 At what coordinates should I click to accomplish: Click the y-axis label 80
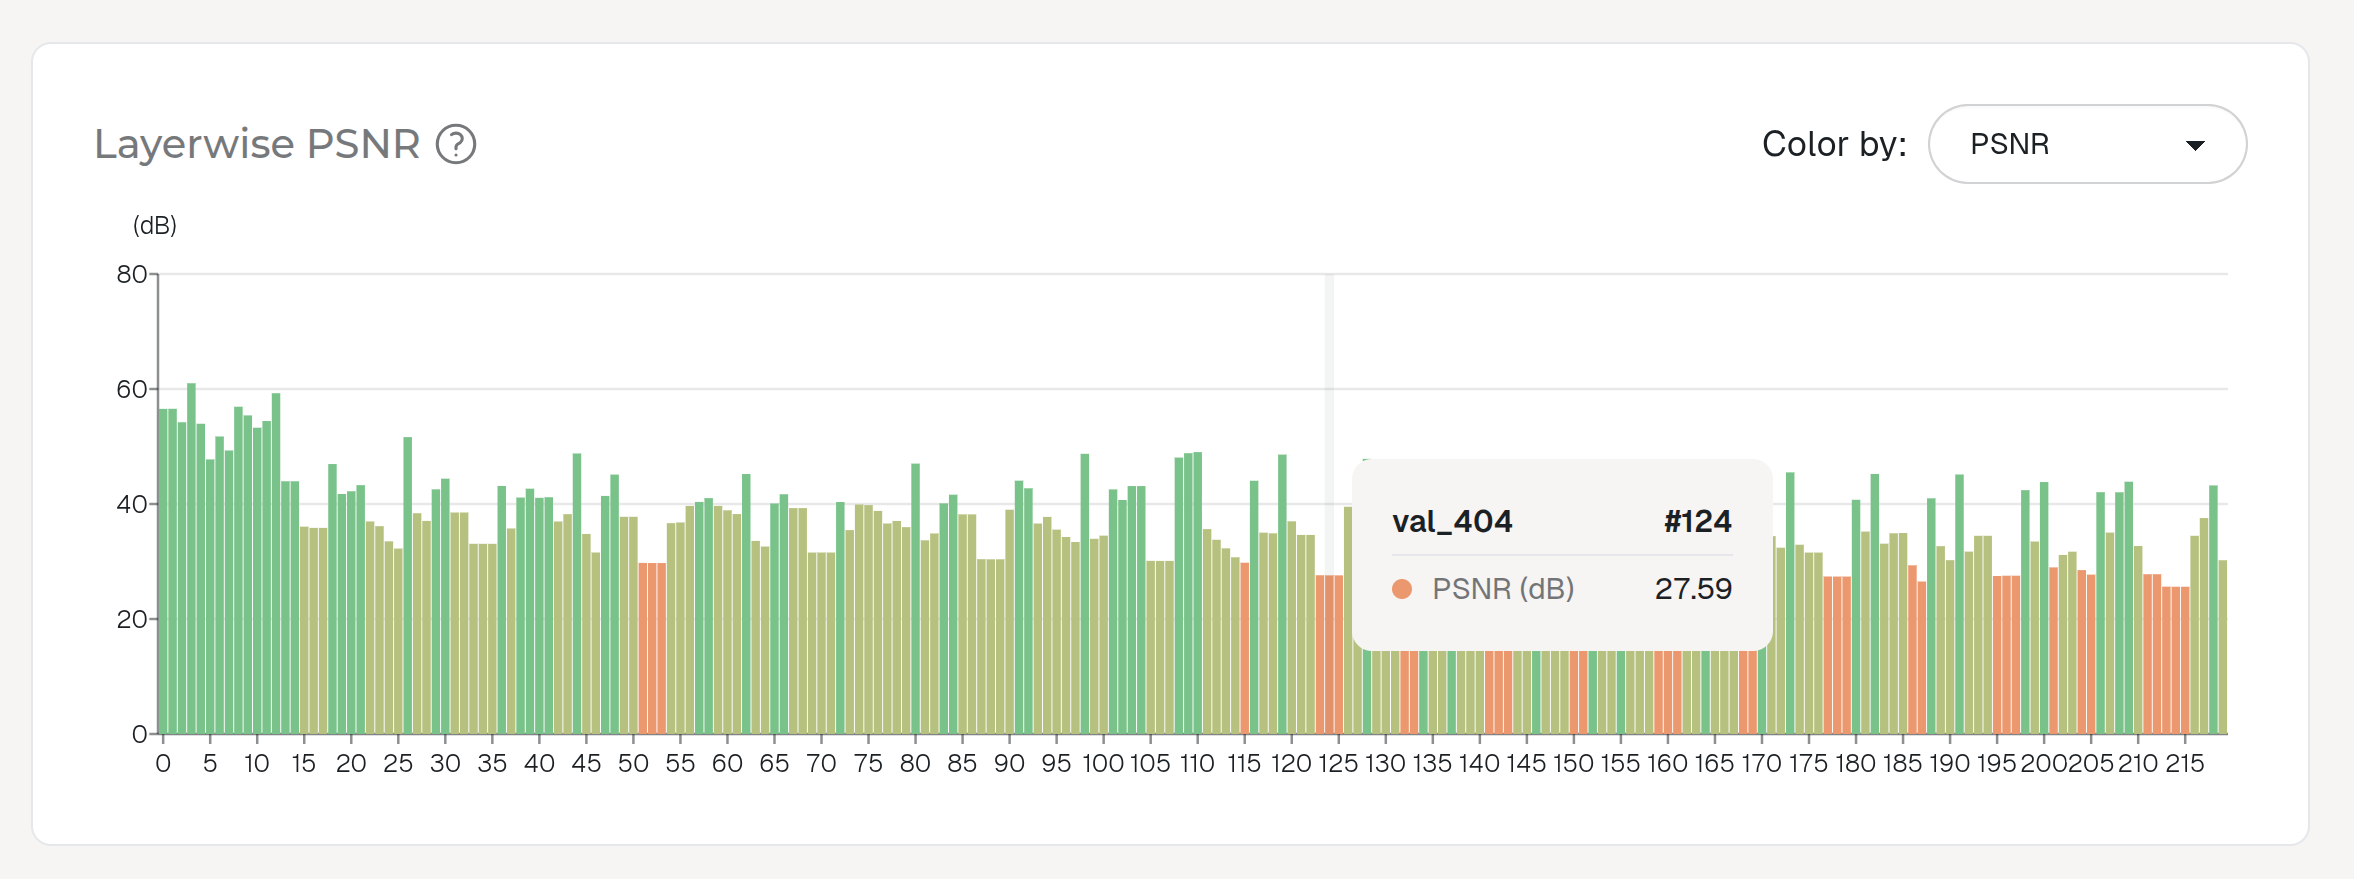point(131,274)
